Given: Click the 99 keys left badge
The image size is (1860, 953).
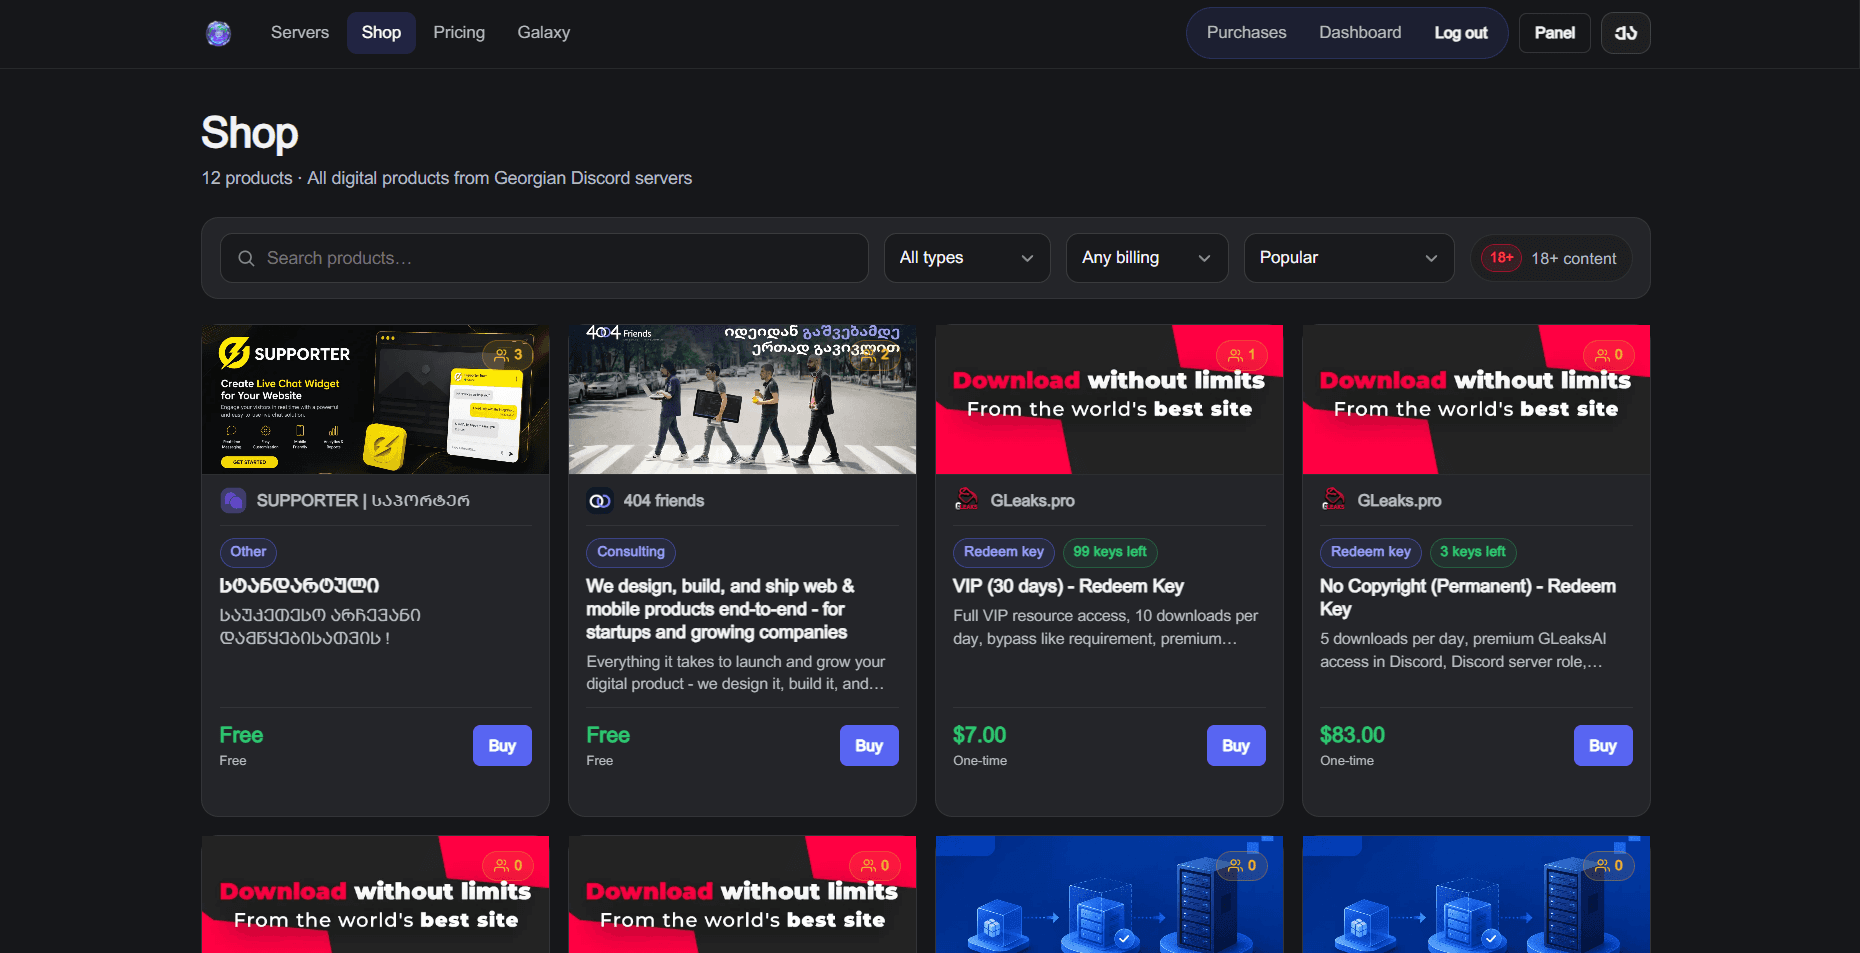Looking at the screenshot, I should tap(1110, 552).
